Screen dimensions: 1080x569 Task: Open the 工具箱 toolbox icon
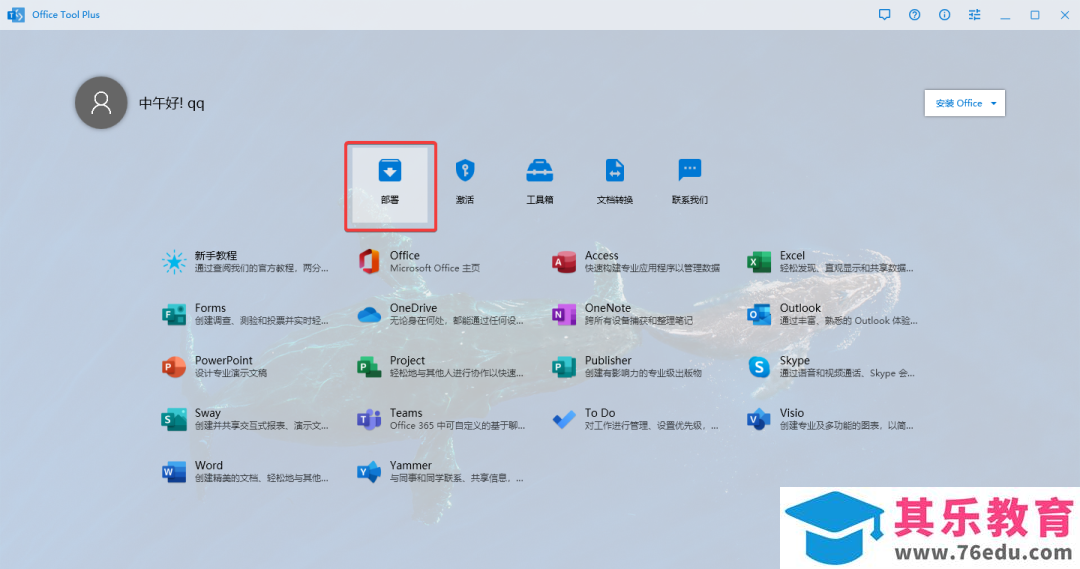click(x=539, y=170)
